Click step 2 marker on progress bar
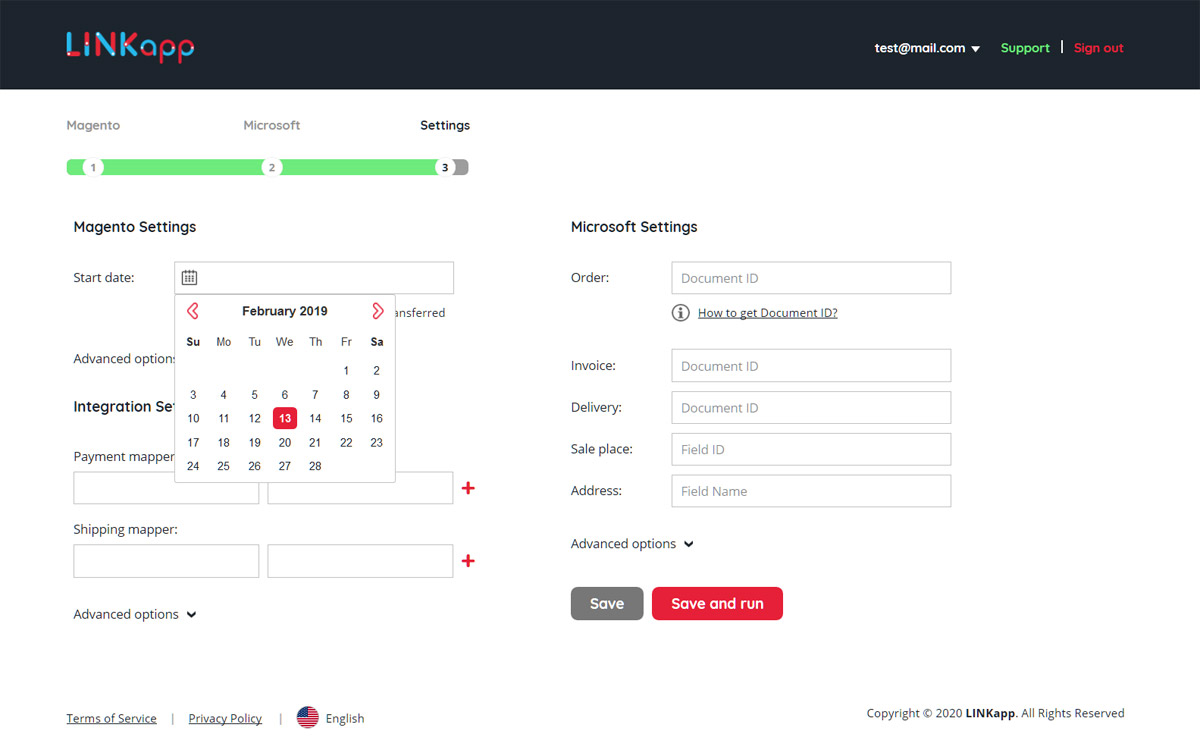This screenshot has height=750, width=1200. [x=271, y=167]
